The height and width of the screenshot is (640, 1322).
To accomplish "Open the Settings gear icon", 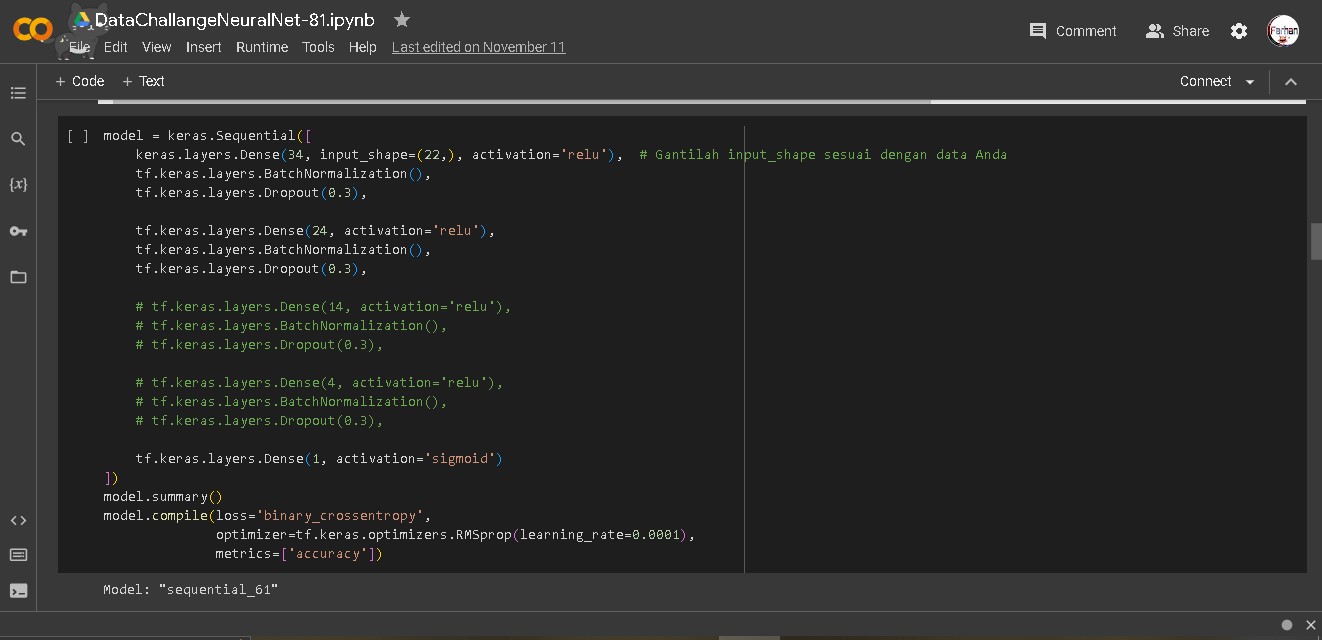I will point(1239,31).
